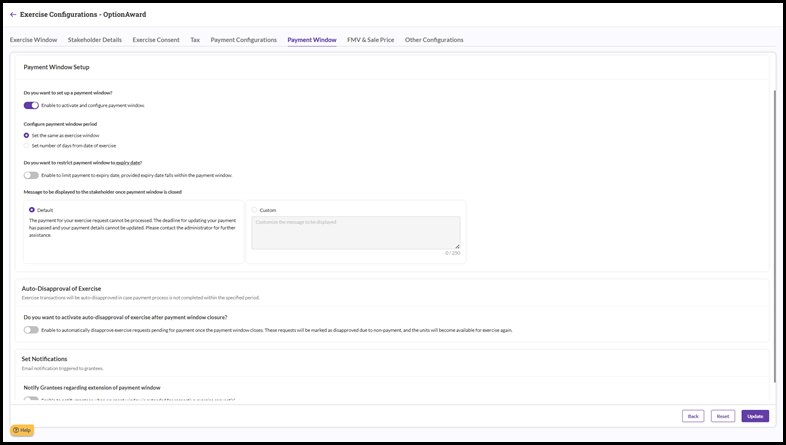This screenshot has width=786, height=445.
Task: Select the Payment Window tab
Action: (x=312, y=40)
